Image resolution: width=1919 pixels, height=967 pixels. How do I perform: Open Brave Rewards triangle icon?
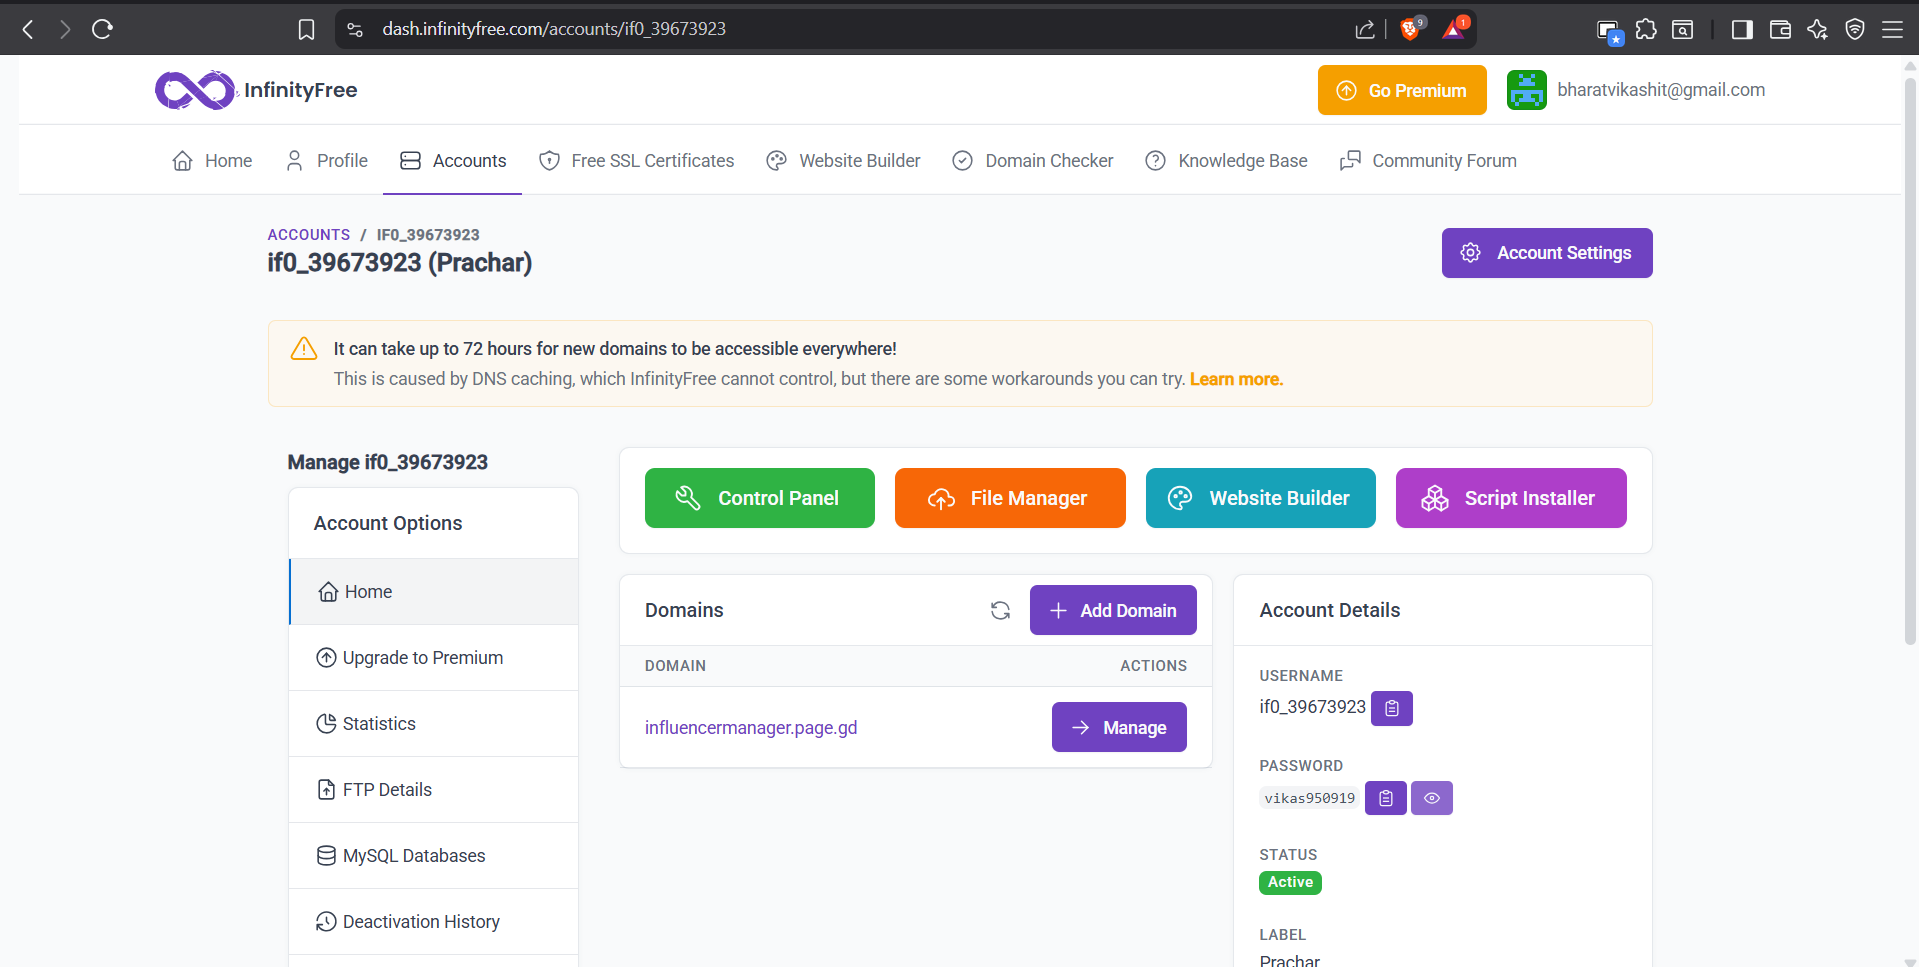[1455, 28]
